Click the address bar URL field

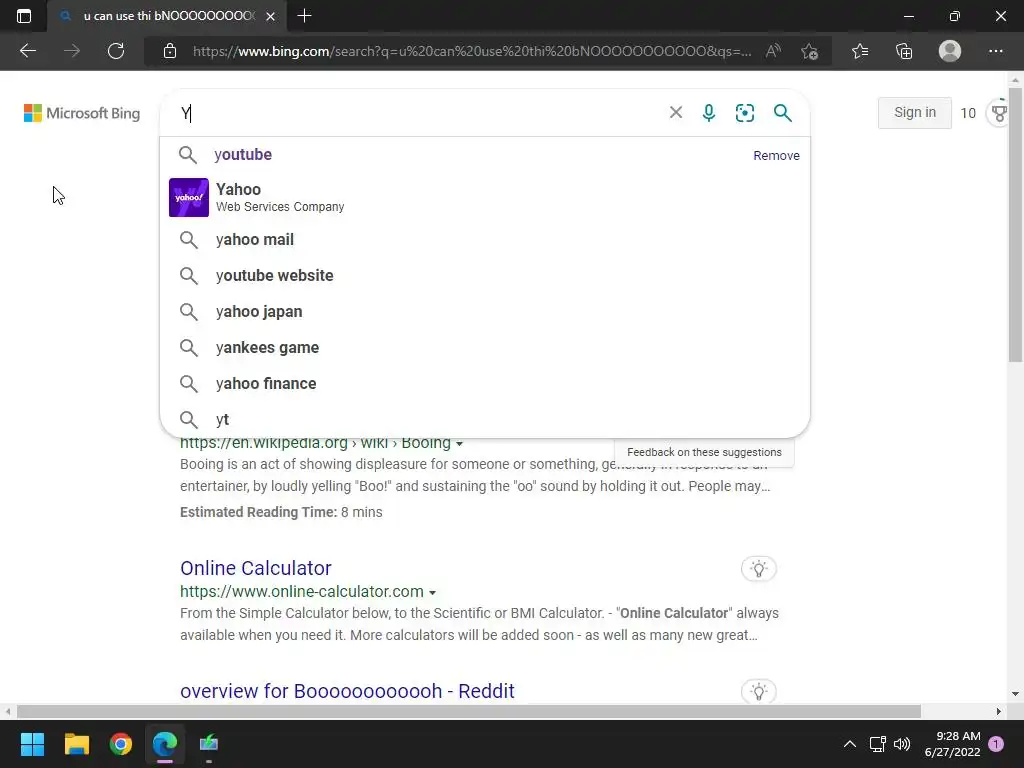tap(472, 51)
